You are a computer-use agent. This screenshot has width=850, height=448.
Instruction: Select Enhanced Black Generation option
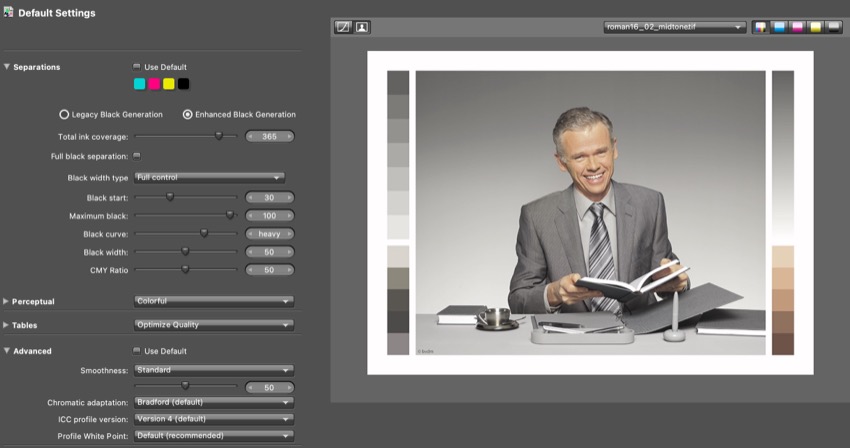[187, 114]
